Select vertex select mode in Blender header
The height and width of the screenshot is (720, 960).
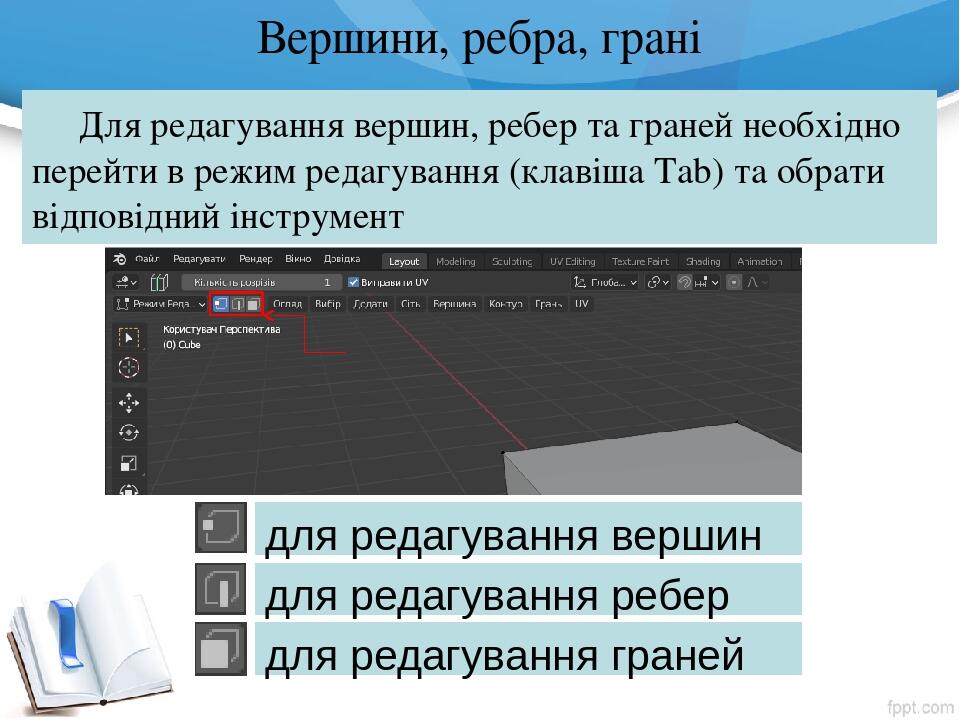[x=220, y=304]
